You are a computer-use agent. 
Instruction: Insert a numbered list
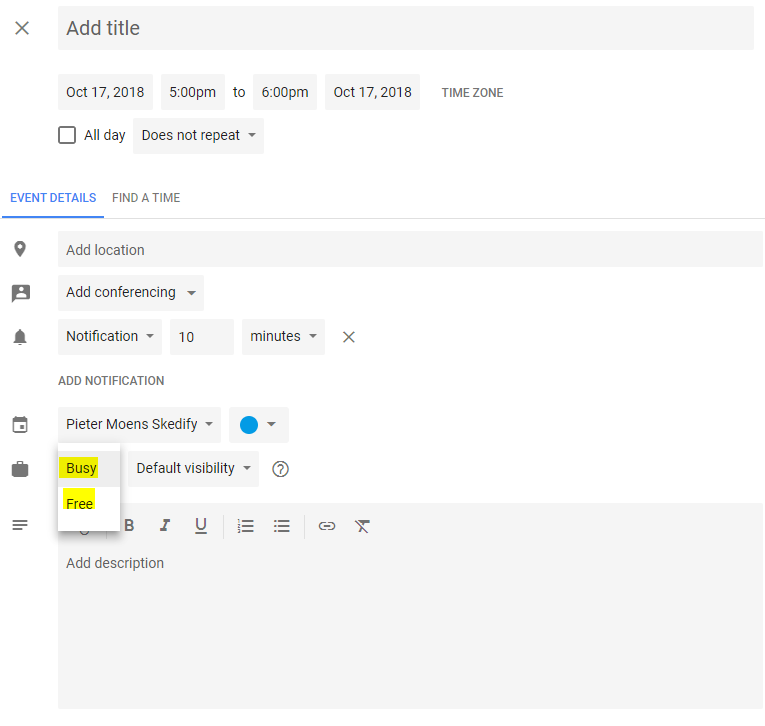[246, 526]
